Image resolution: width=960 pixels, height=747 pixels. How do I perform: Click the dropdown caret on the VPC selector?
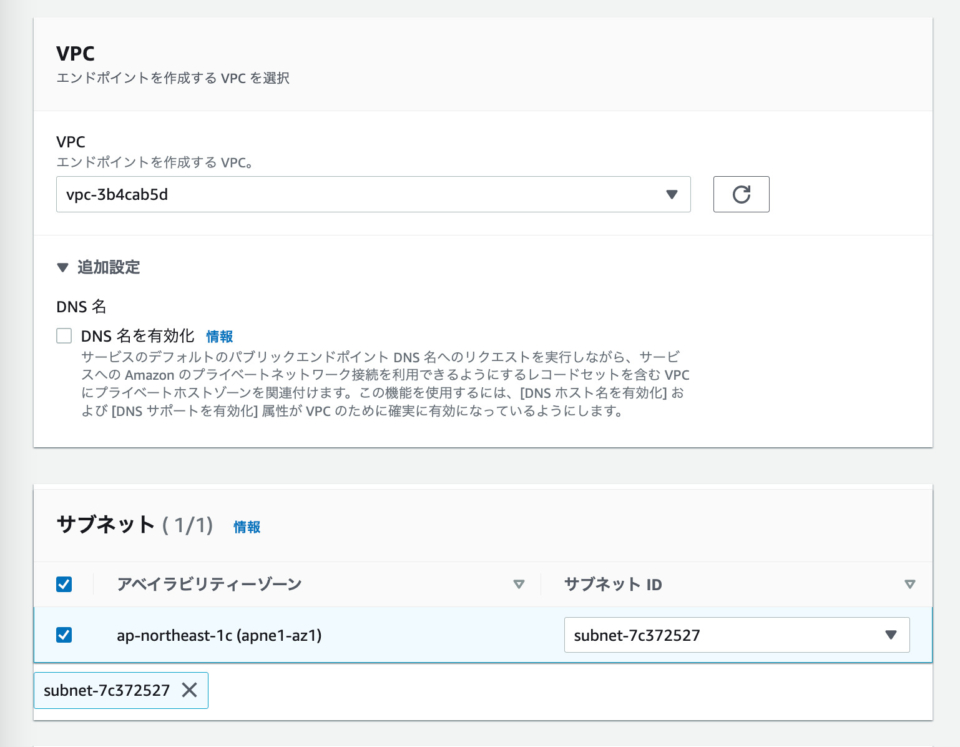[674, 194]
